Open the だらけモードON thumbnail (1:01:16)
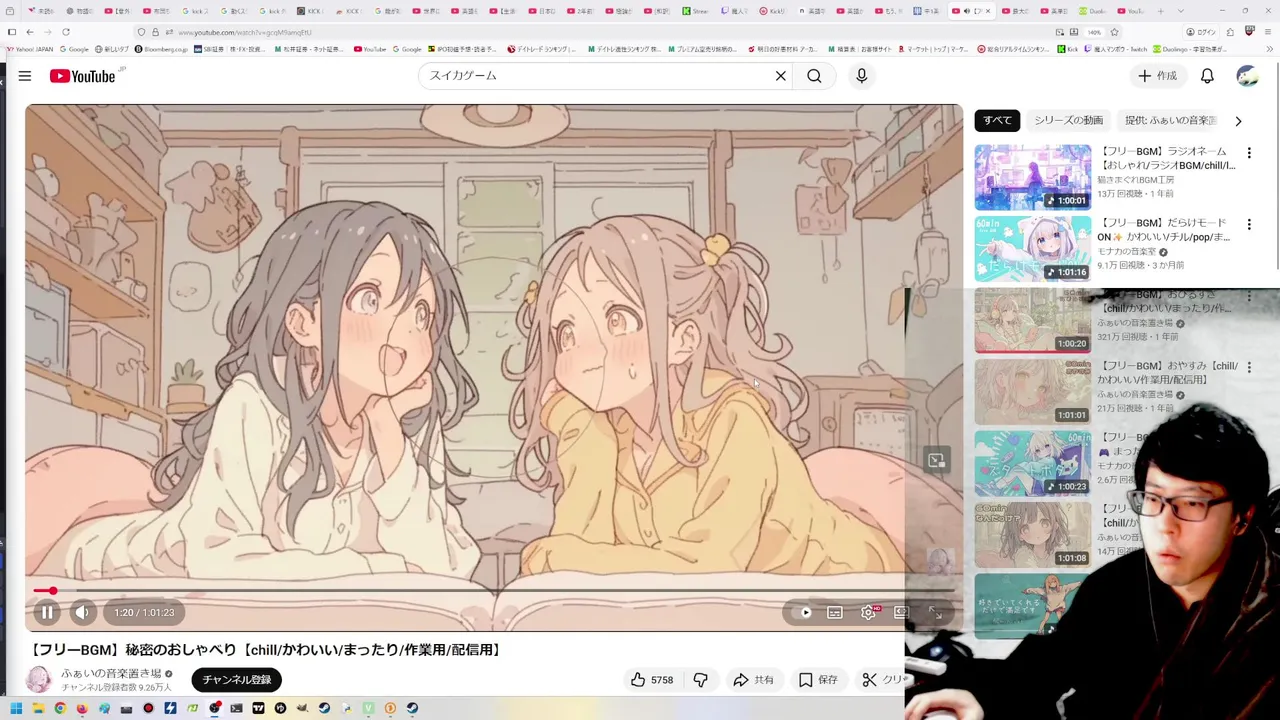The image size is (1280, 720). pos(1033,249)
